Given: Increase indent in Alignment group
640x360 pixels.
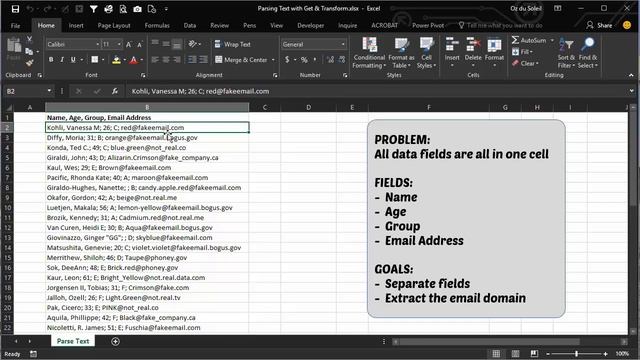Looking at the screenshot, I should point(203,60).
